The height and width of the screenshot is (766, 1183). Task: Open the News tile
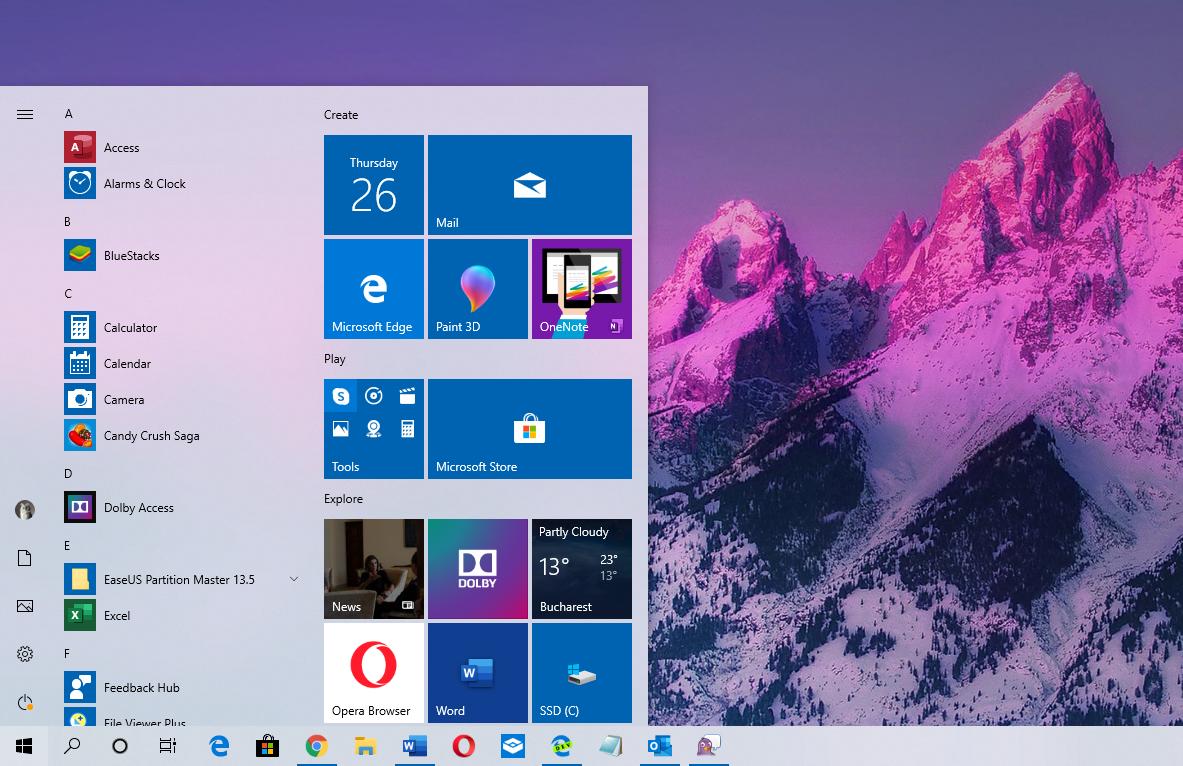tap(373, 569)
